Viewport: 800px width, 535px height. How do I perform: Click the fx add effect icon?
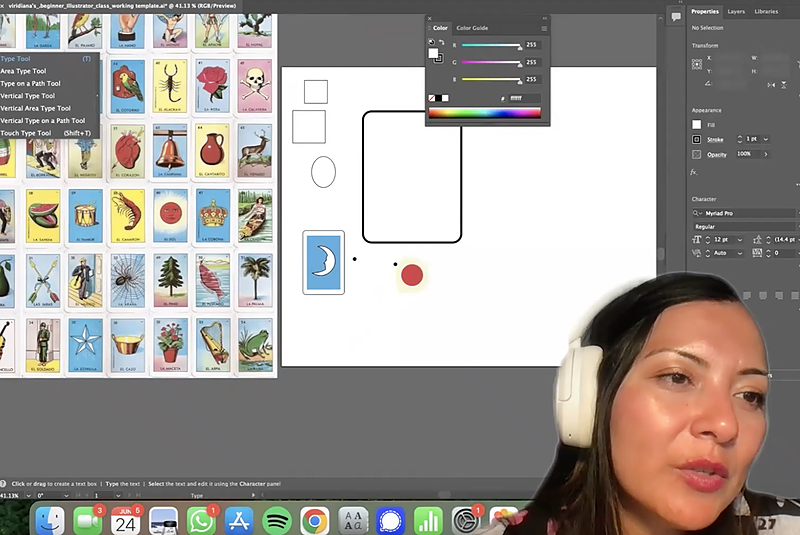pos(693,172)
